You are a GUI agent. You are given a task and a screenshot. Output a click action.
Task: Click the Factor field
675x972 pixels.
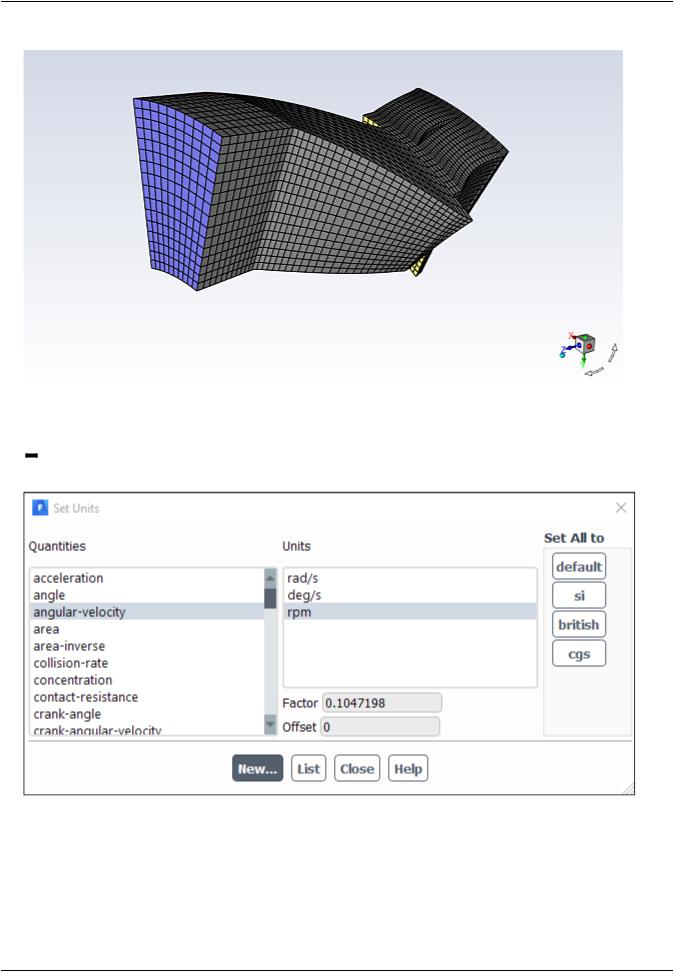click(382, 703)
